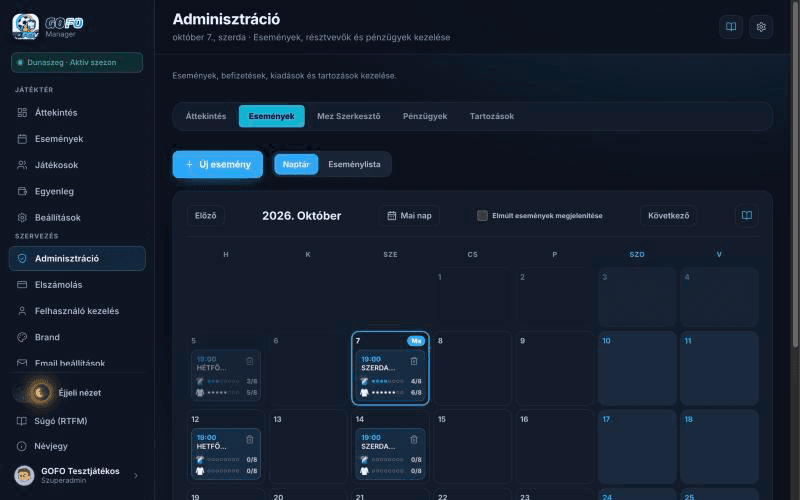Image resolution: width=800 pixels, height=500 pixels.
Task: Click Elszámolás card icon
Action: point(22,285)
